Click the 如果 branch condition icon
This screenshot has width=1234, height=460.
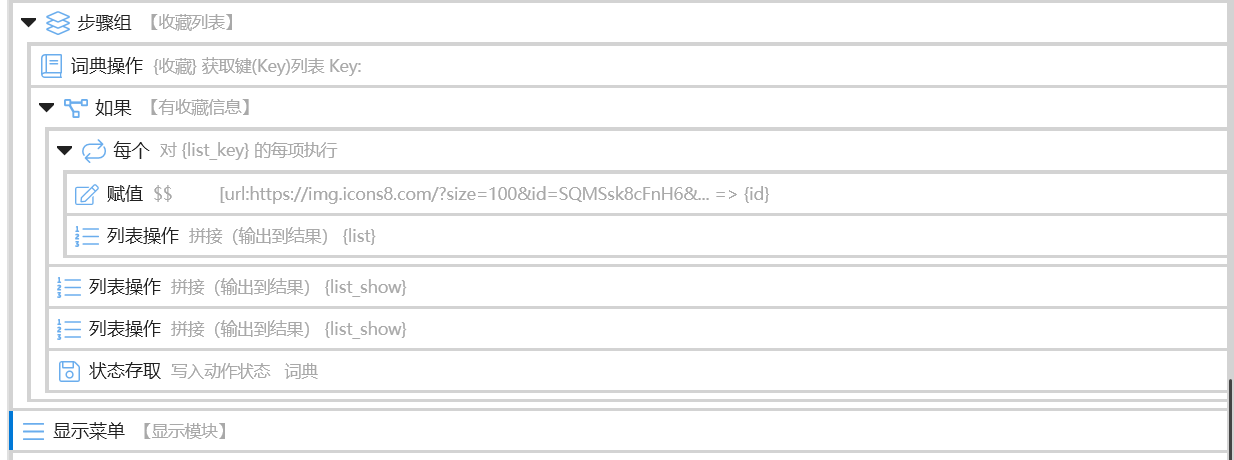point(75,108)
